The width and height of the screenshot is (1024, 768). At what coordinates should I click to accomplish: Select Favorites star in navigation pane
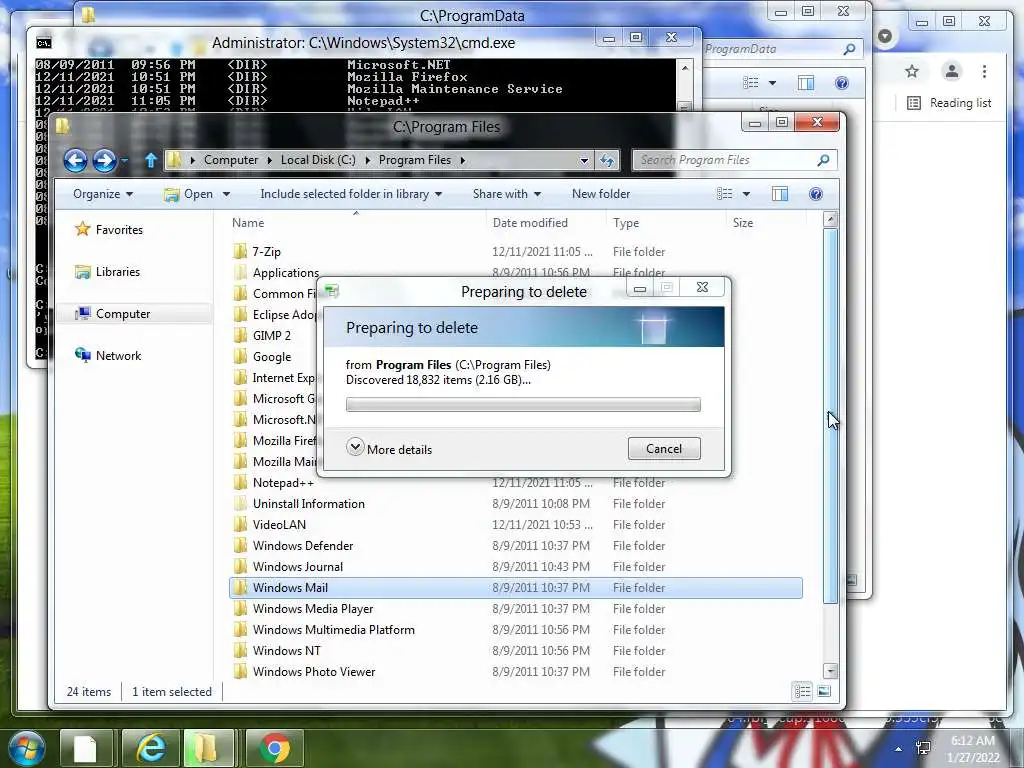82,229
